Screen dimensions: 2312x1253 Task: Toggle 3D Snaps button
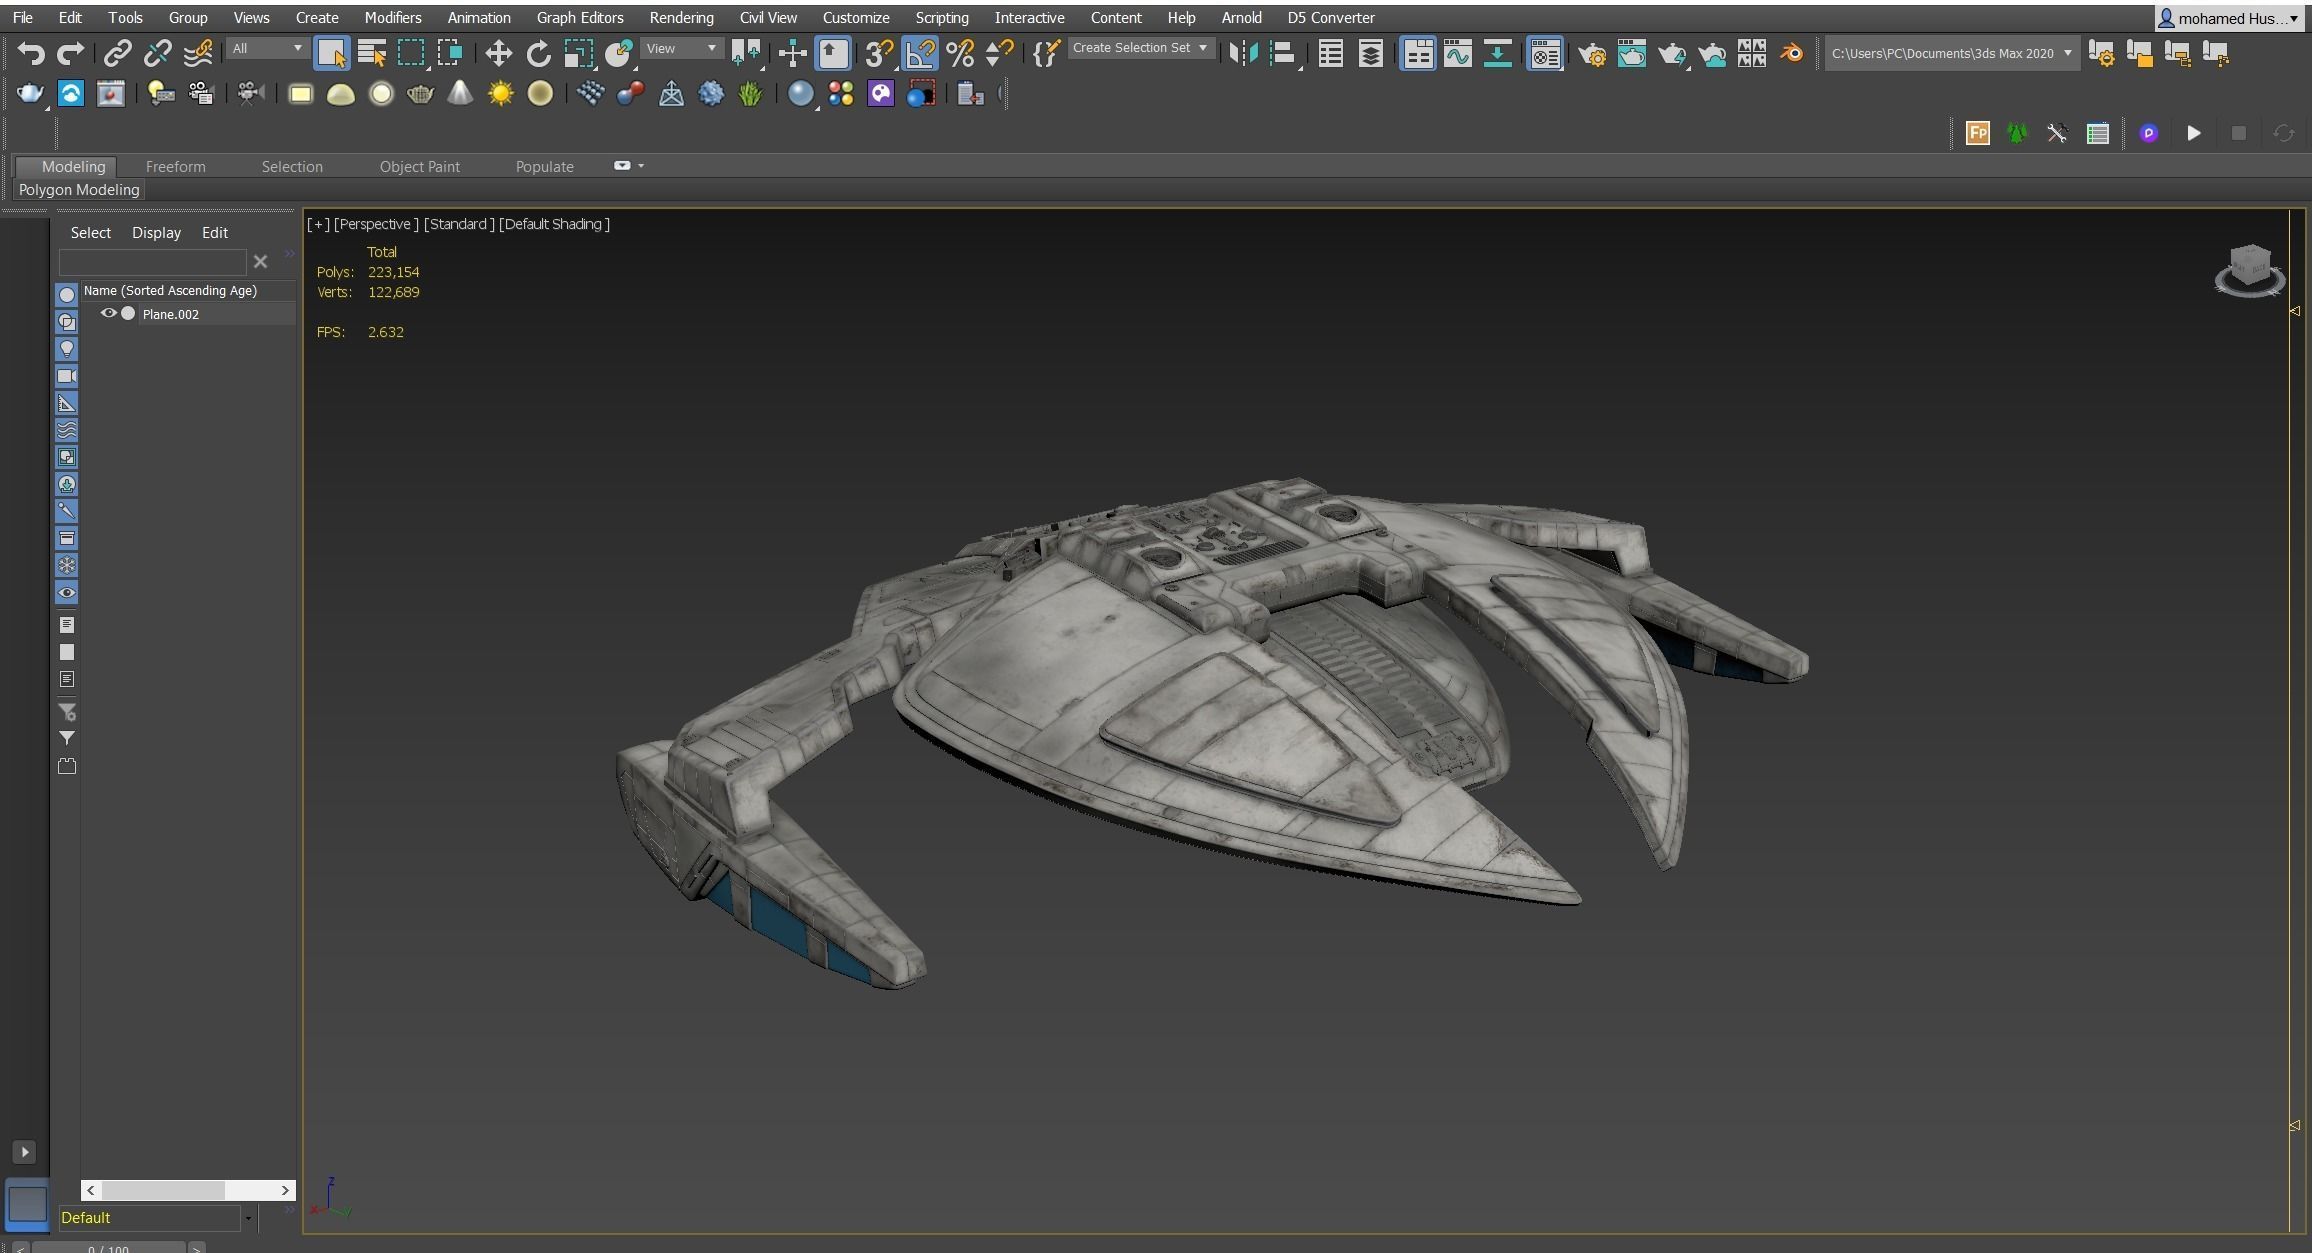[879, 53]
